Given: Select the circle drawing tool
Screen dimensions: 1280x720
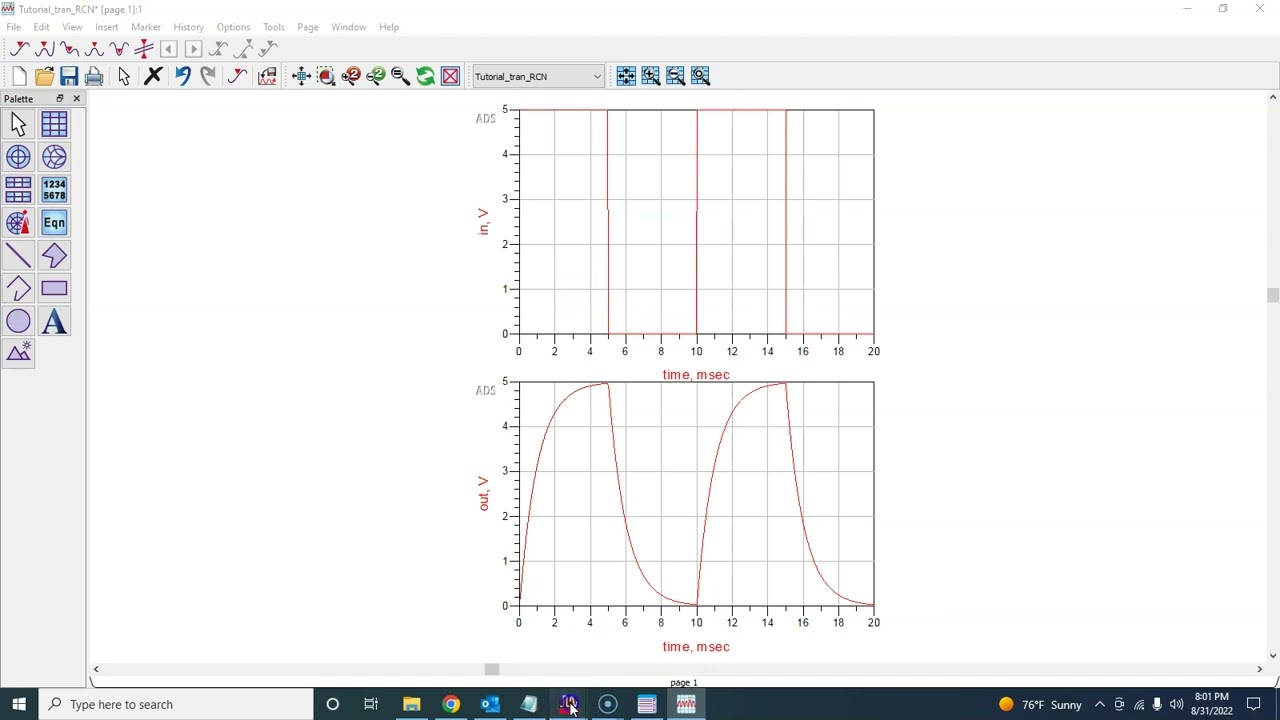Looking at the screenshot, I should [18, 322].
